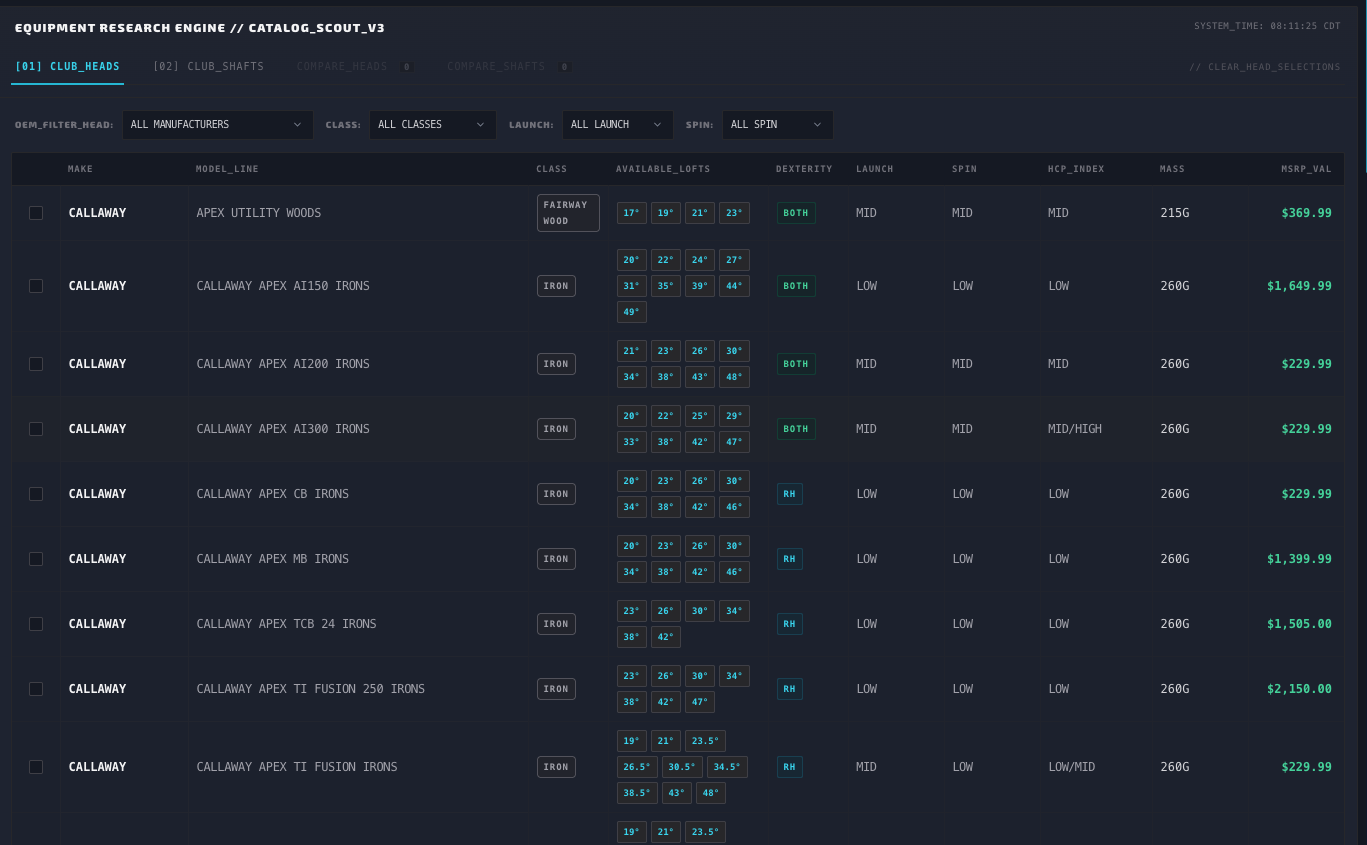1367x845 pixels.
Task: Click the BOTH badge in Apex AI300 Irons row
Action: point(796,429)
